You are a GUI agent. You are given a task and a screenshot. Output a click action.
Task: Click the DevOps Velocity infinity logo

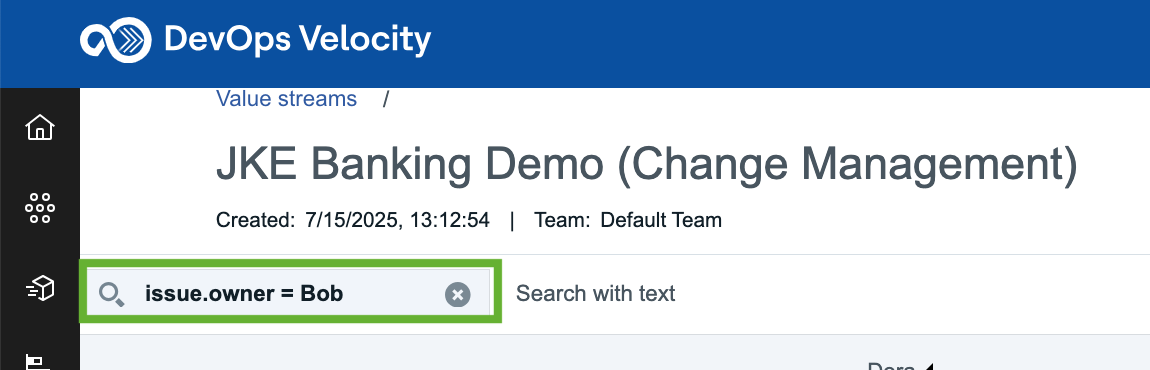(x=116, y=39)
